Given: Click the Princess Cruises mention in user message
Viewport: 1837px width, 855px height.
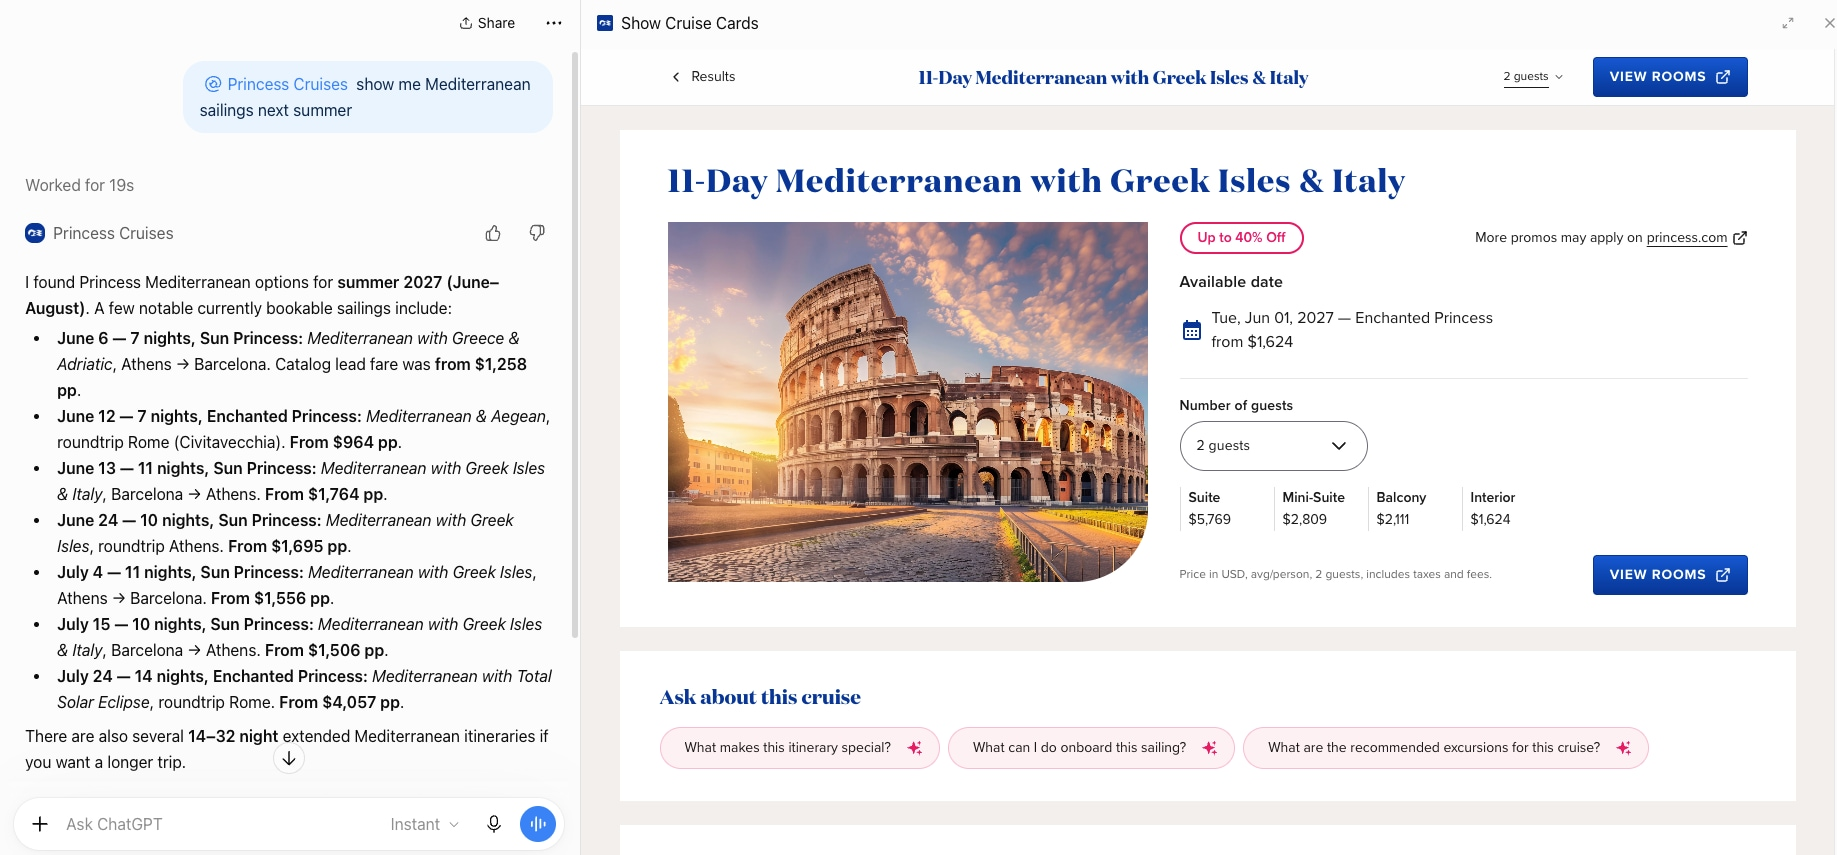Looking at the screenshot, I should 276,84.
